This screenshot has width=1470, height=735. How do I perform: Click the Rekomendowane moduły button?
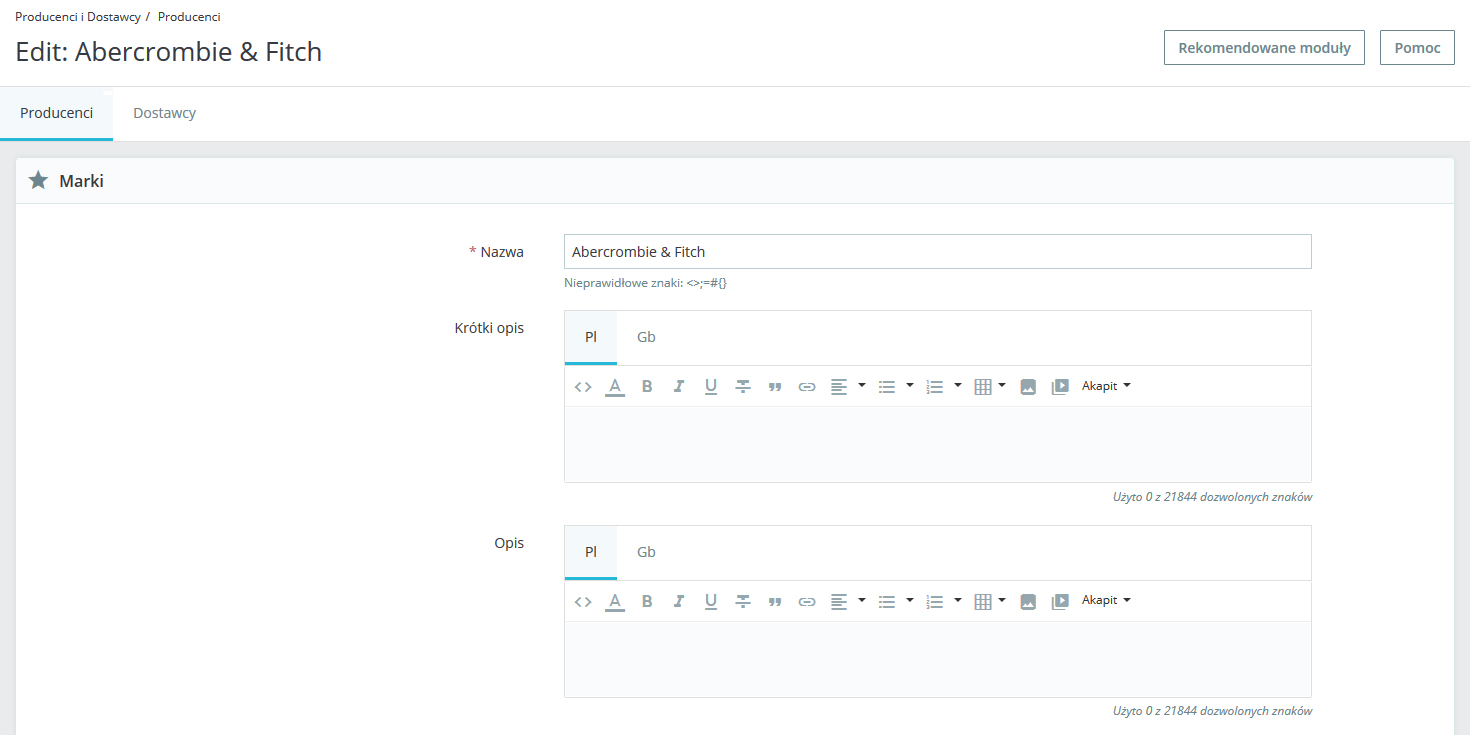pos(1264,48)
